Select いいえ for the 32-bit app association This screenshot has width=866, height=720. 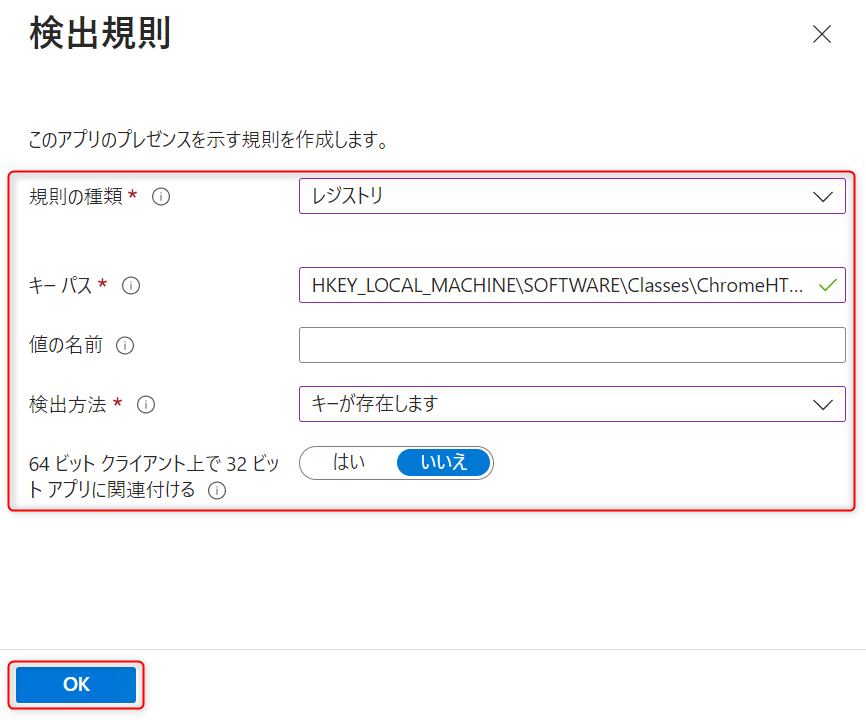(x=444, y=462)
